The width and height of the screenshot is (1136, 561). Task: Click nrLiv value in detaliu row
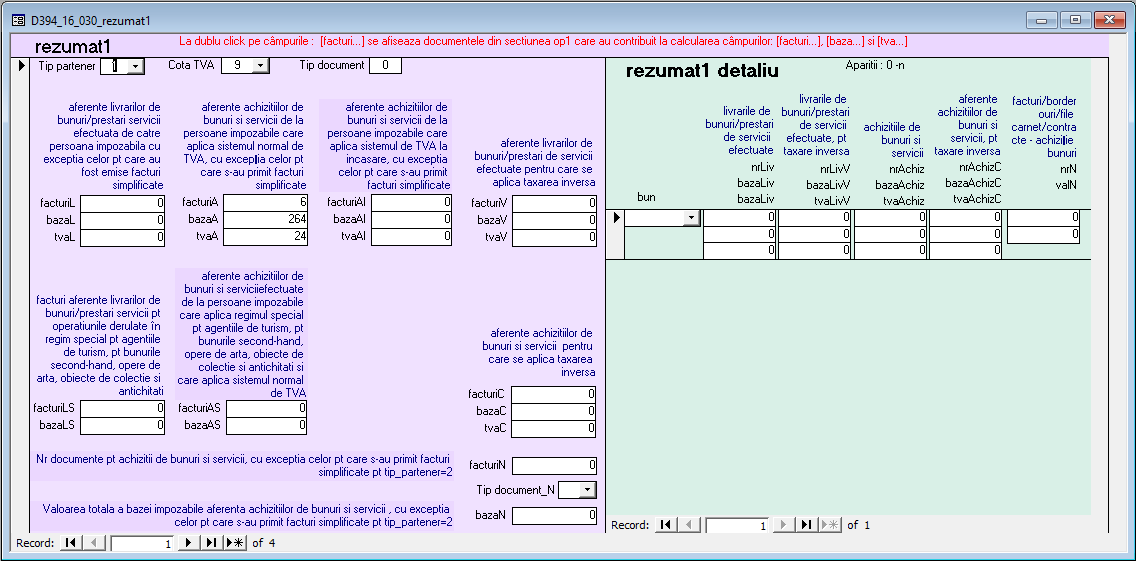[x=740, y=217]
